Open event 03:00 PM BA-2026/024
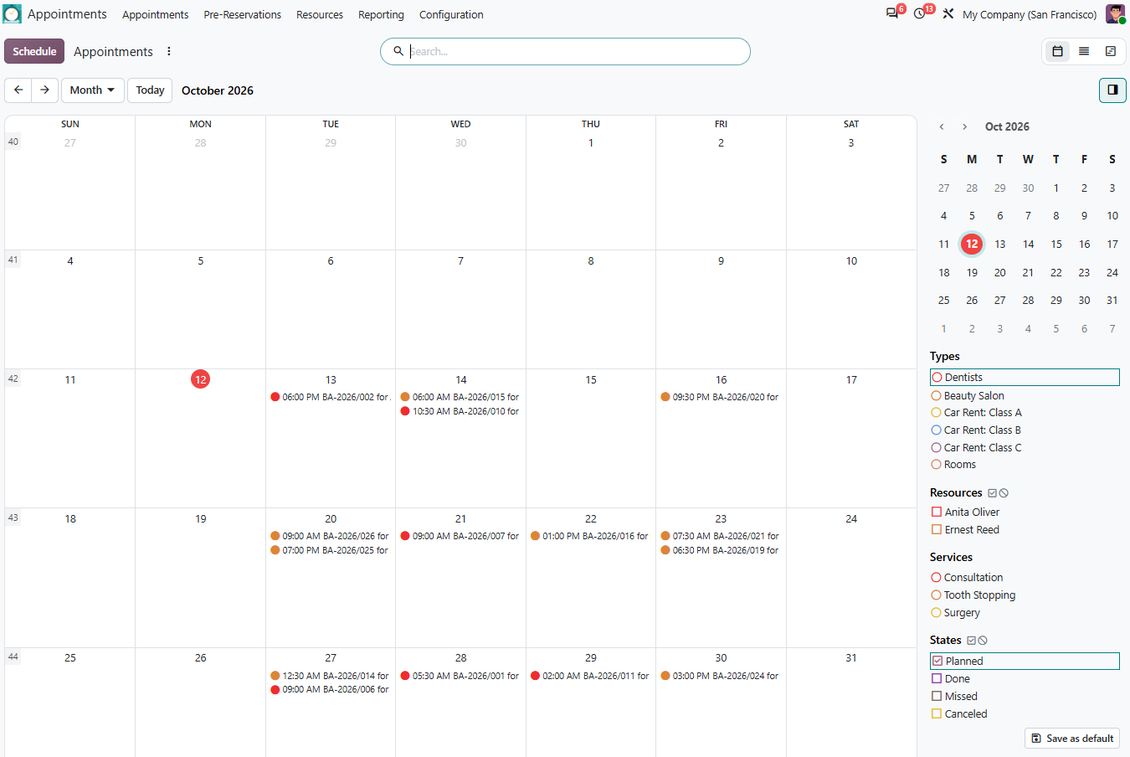 [720, 676]
